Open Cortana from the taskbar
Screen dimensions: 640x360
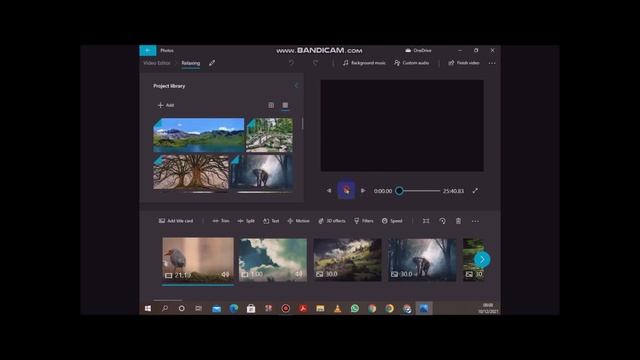click(182, 309)
